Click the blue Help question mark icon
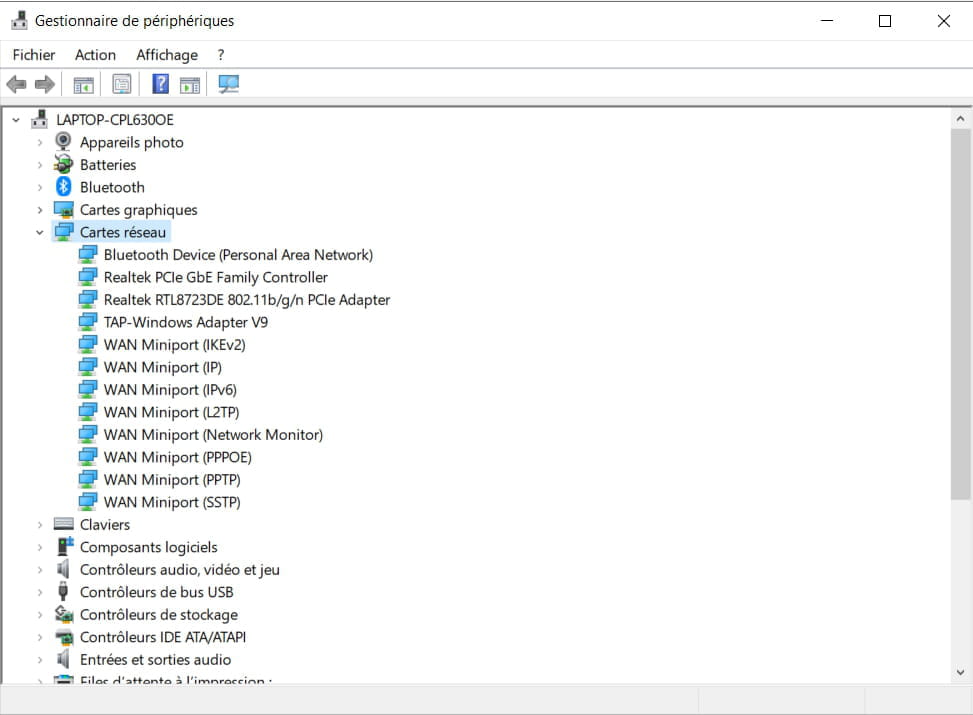 tap(161, 83)
